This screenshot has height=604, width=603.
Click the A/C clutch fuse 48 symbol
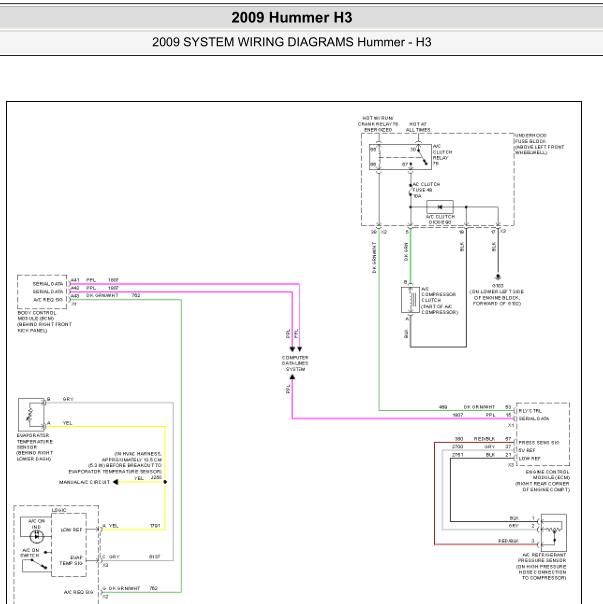(410, 190)
